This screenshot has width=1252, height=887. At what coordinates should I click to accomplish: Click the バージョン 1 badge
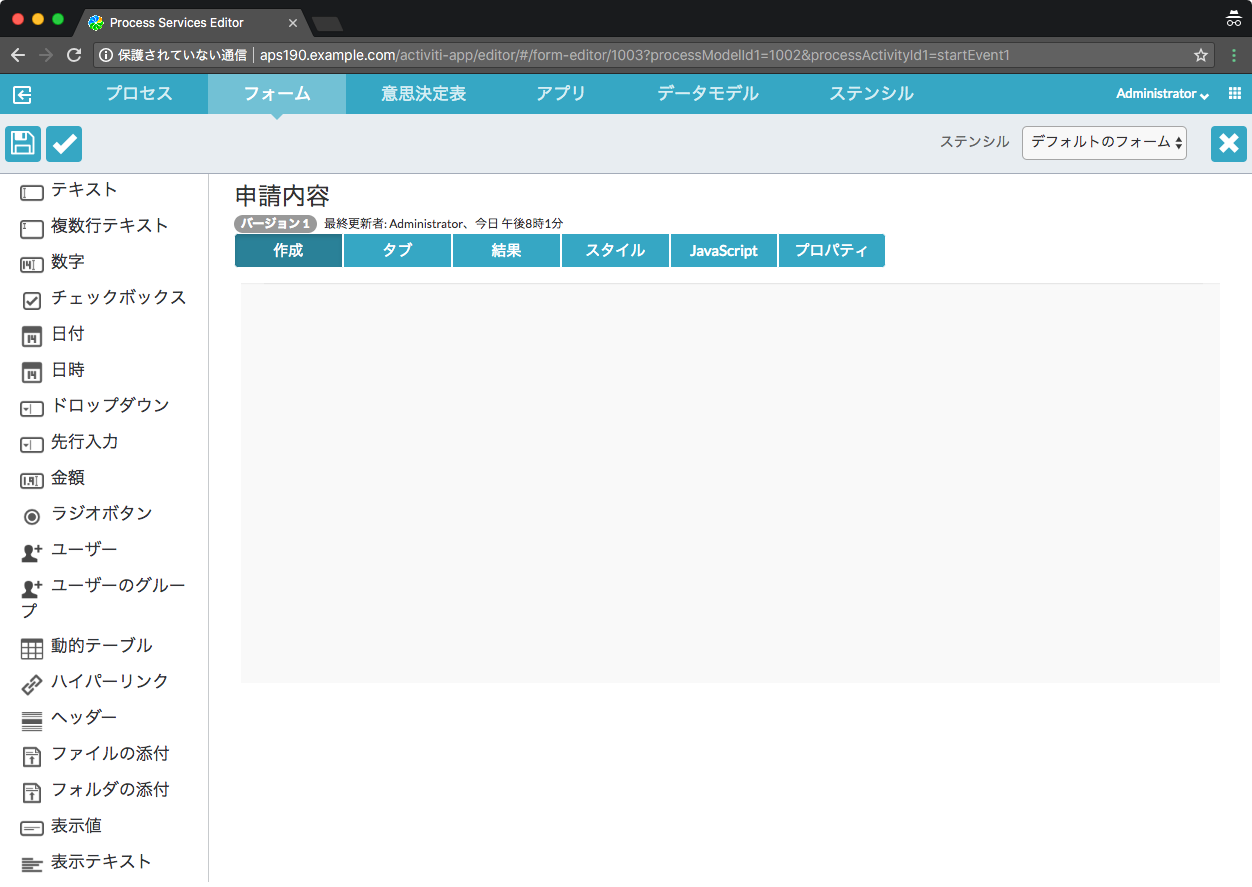(276, 224)
